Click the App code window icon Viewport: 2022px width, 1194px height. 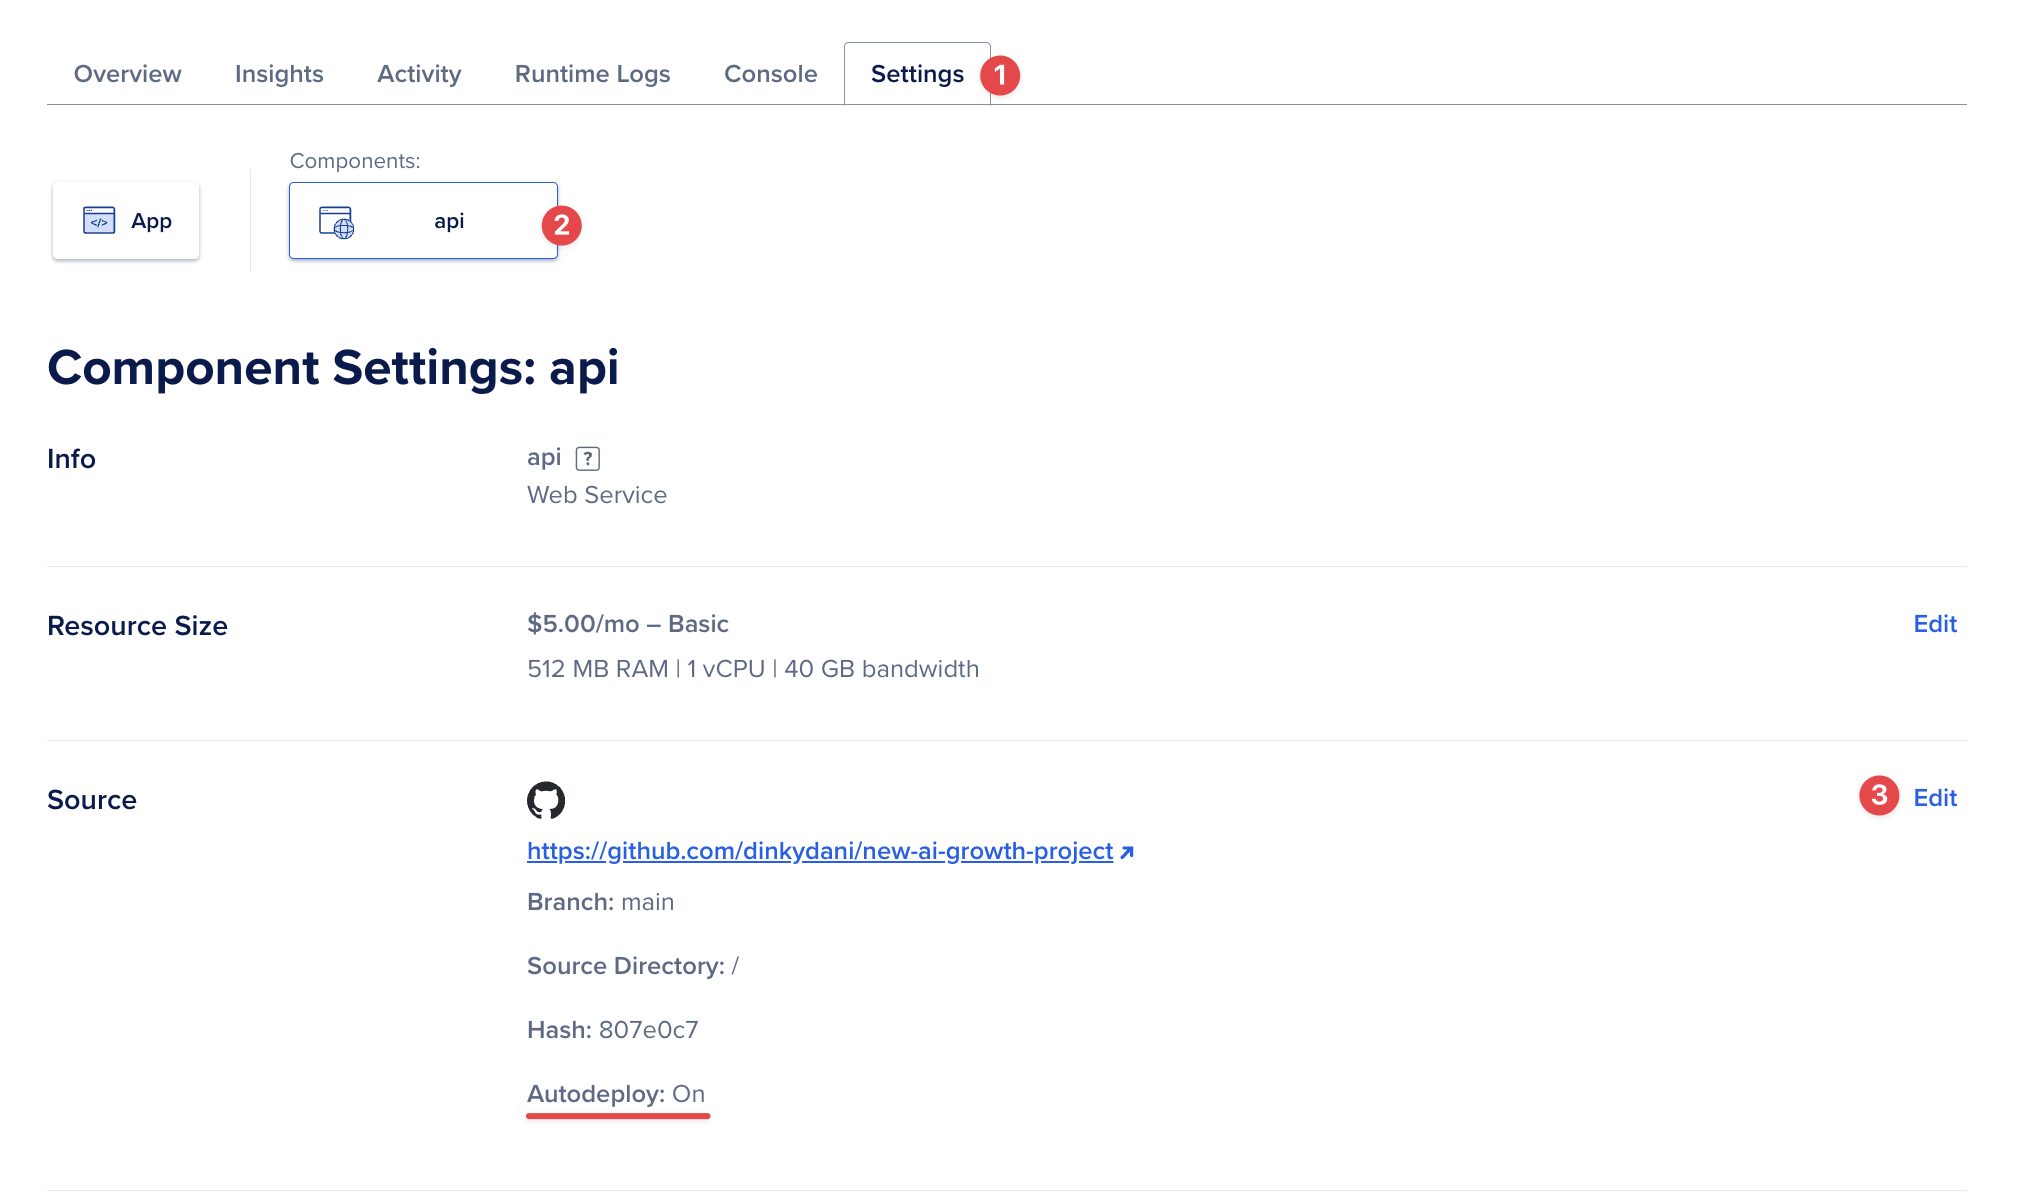(99, 220)
